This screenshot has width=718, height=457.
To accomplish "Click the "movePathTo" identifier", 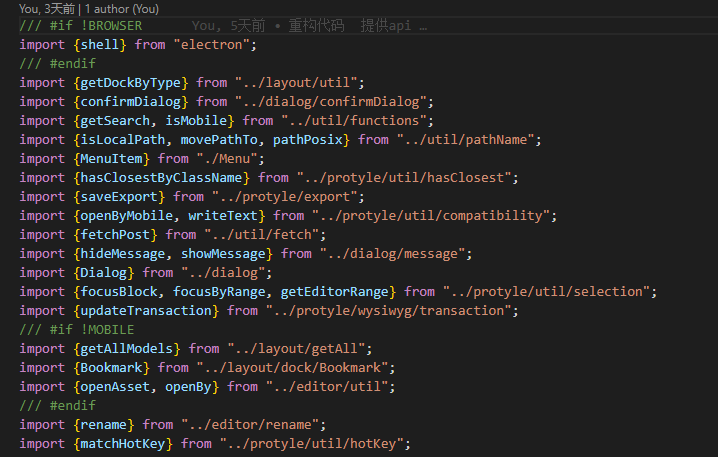I will pyautogui.click(x=219, y=140).
